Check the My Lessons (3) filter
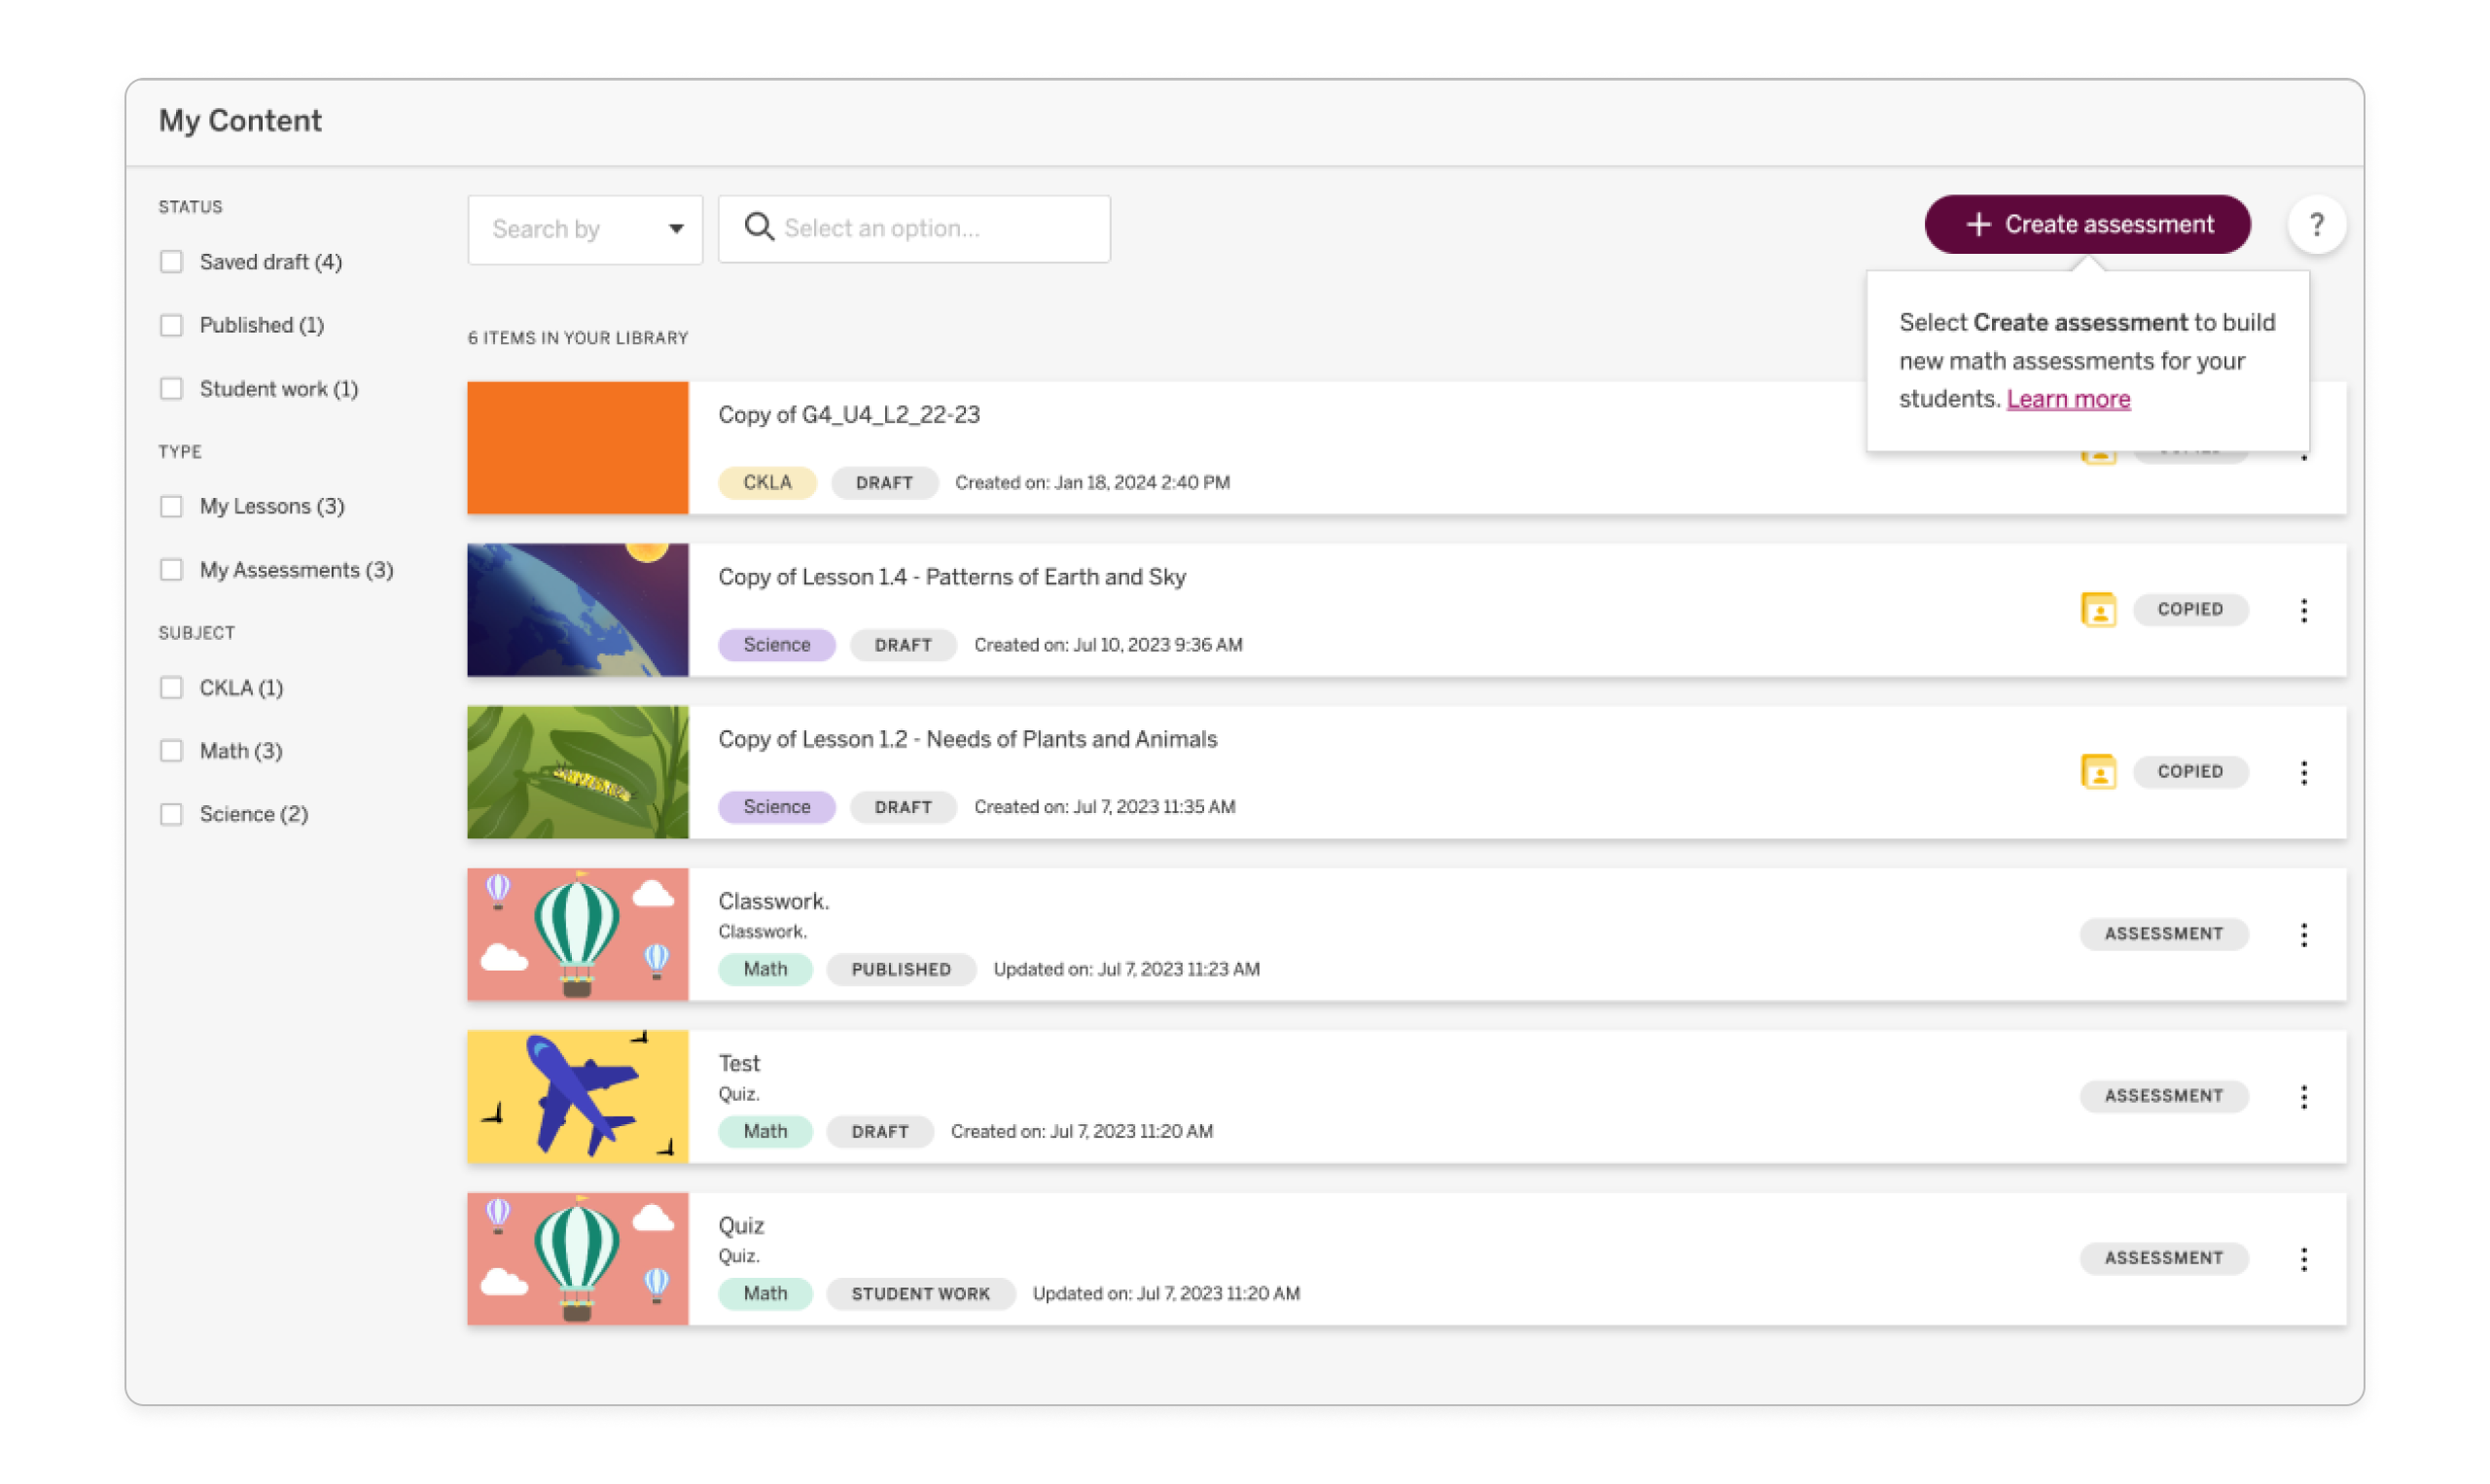 (172, 506)
